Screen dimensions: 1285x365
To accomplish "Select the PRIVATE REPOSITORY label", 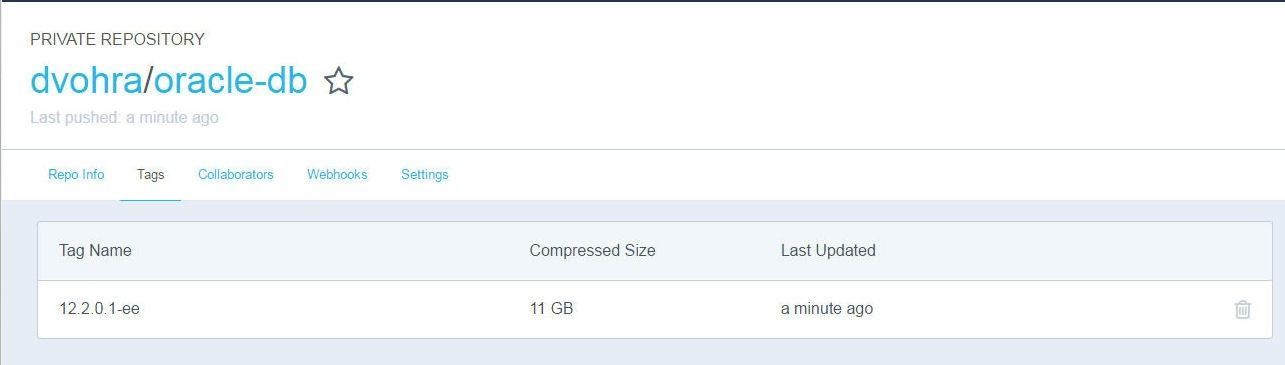I will pos(117,39).
